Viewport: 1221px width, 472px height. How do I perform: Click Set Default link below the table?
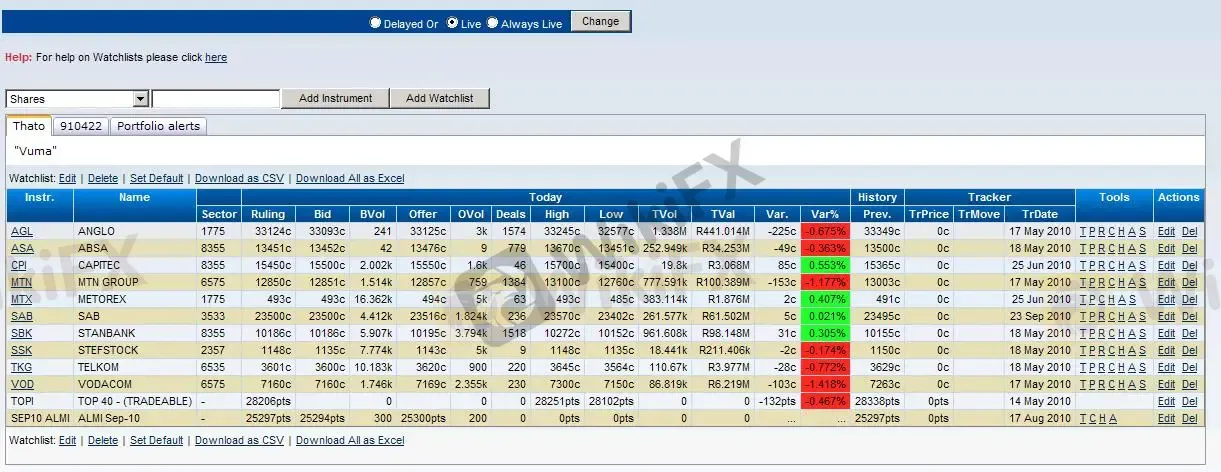pos(157,440)
